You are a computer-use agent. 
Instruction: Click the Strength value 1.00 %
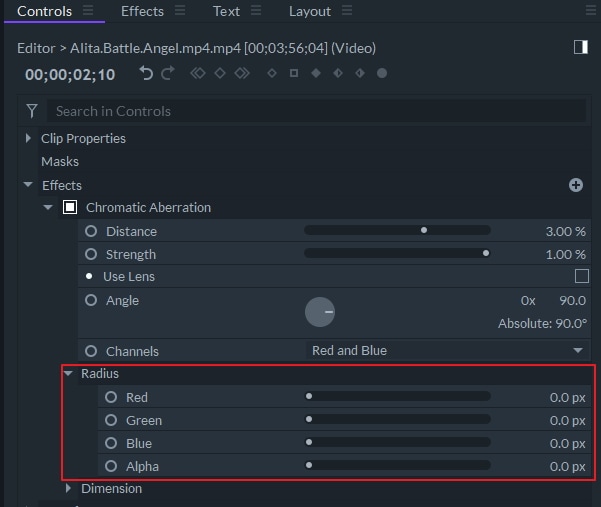coord(565,254)
